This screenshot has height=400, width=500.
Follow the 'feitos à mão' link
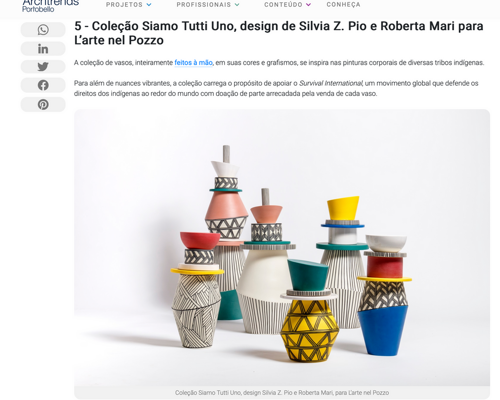point(193,63)
